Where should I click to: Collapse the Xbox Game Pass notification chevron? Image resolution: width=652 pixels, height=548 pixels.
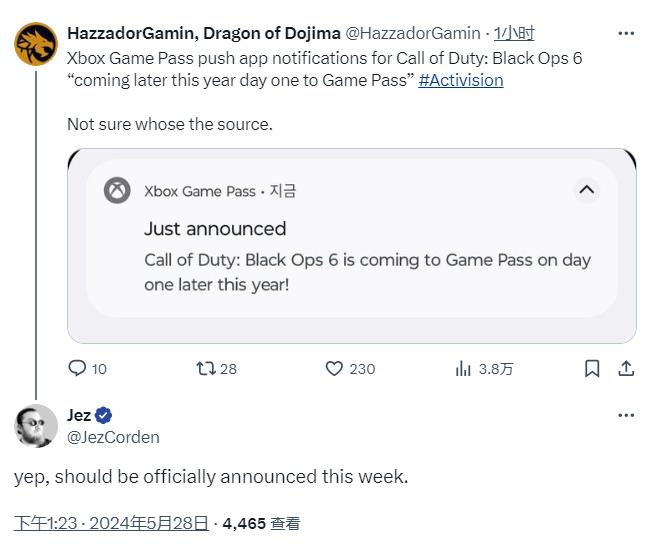(587, 189)
